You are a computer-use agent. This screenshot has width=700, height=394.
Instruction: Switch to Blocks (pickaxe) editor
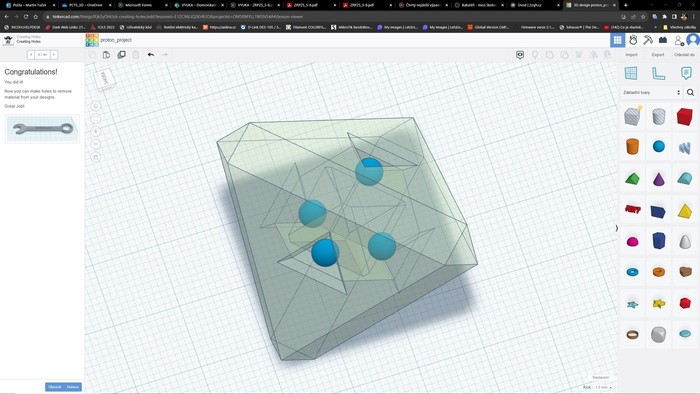coord(648,40)
